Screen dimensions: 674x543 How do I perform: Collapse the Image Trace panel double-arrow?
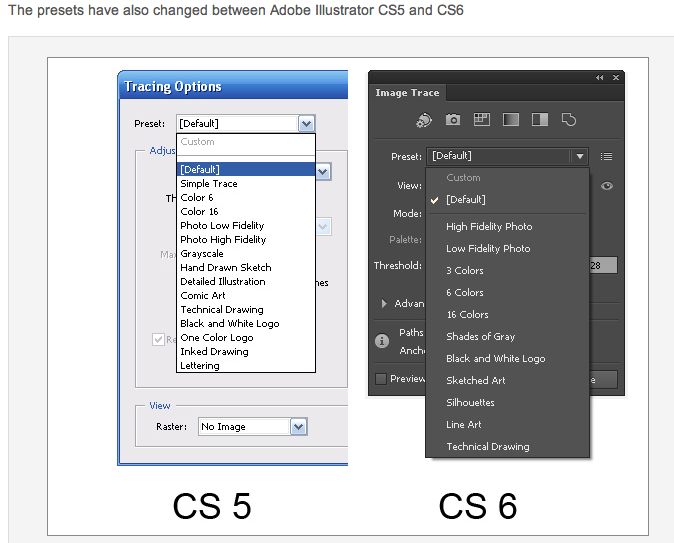click(600, 77)
